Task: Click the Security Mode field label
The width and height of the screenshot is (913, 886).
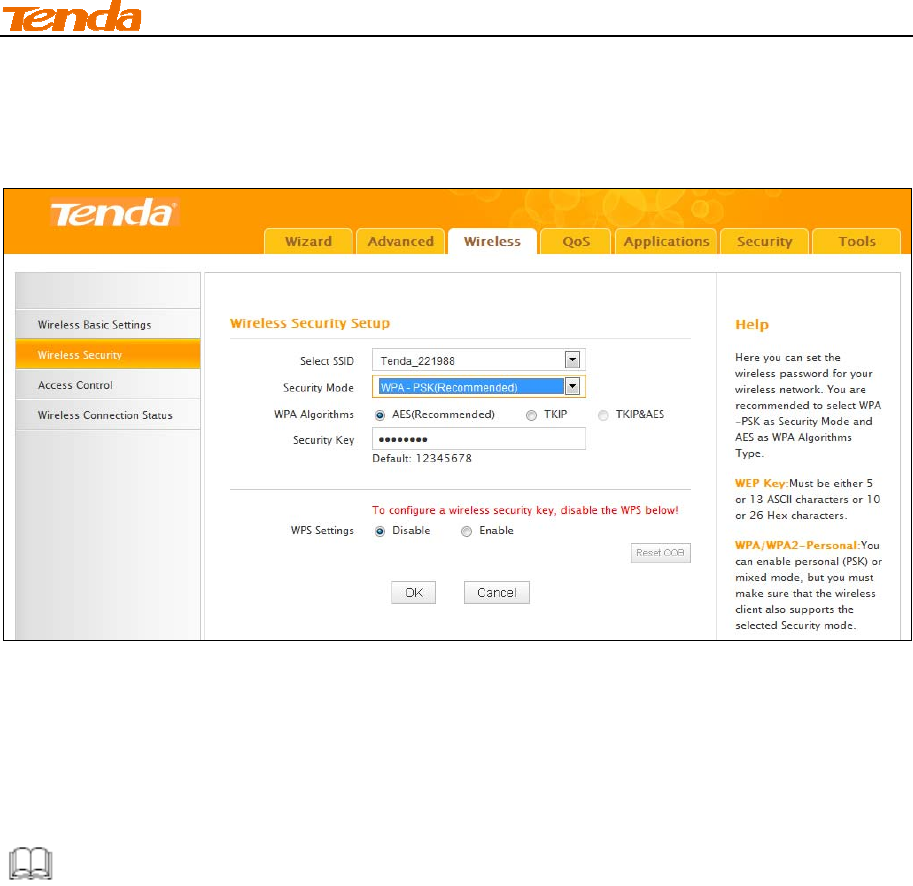Action: [318, 388]
